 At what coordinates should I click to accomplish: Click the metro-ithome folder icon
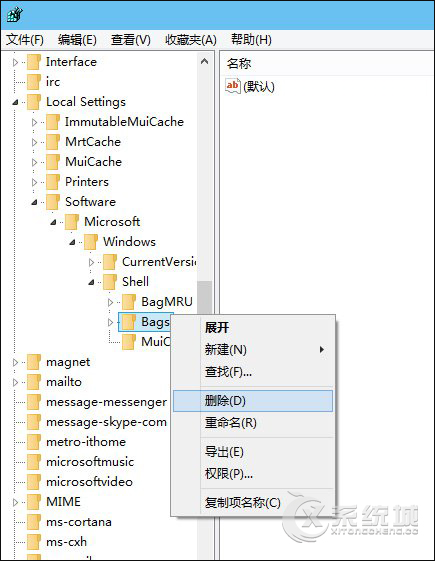(34, 442)
